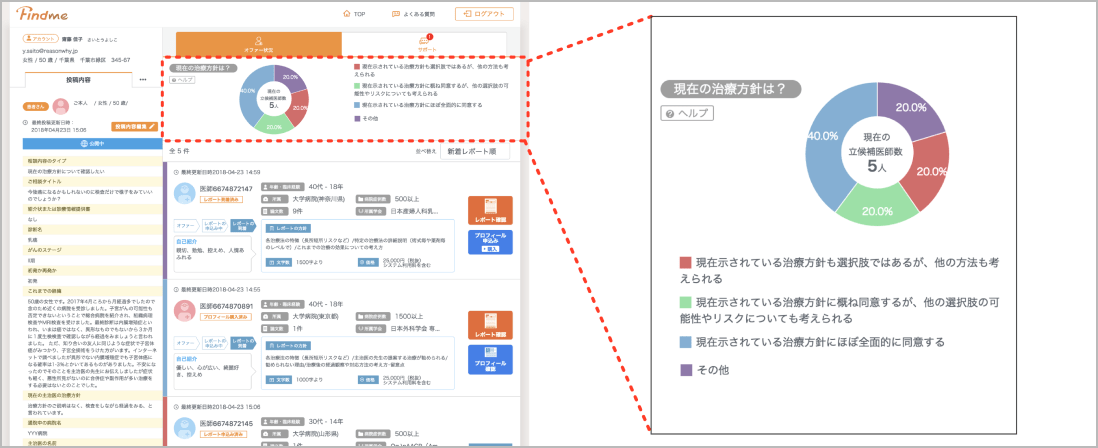Switch to the オファー状況 tab
The height and width of the screenshot is (448, 1098).
(258, 44)
